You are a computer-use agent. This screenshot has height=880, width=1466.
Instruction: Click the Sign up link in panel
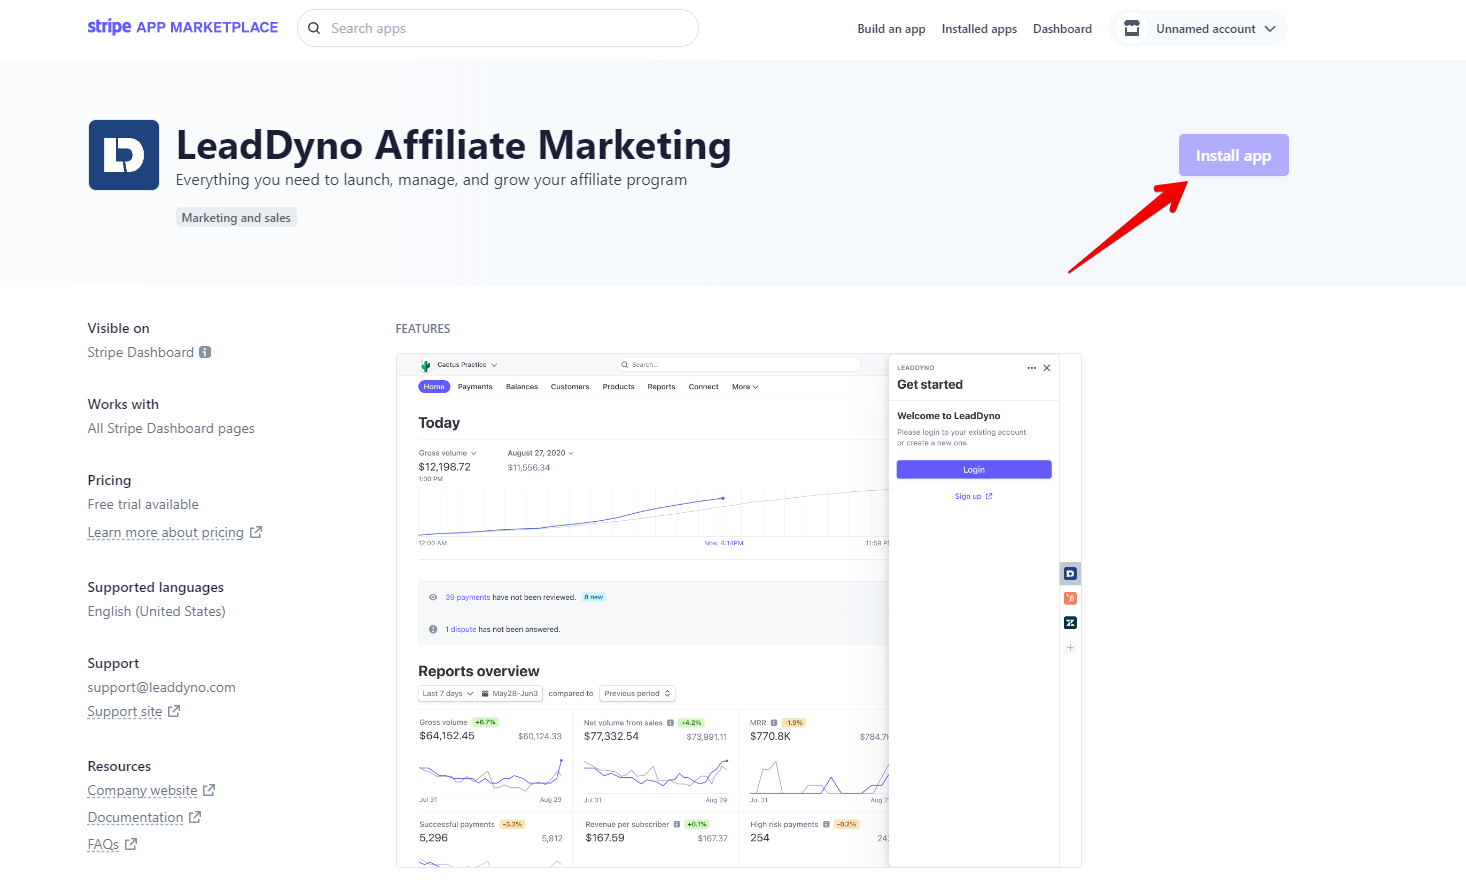[x=973, y=496]
